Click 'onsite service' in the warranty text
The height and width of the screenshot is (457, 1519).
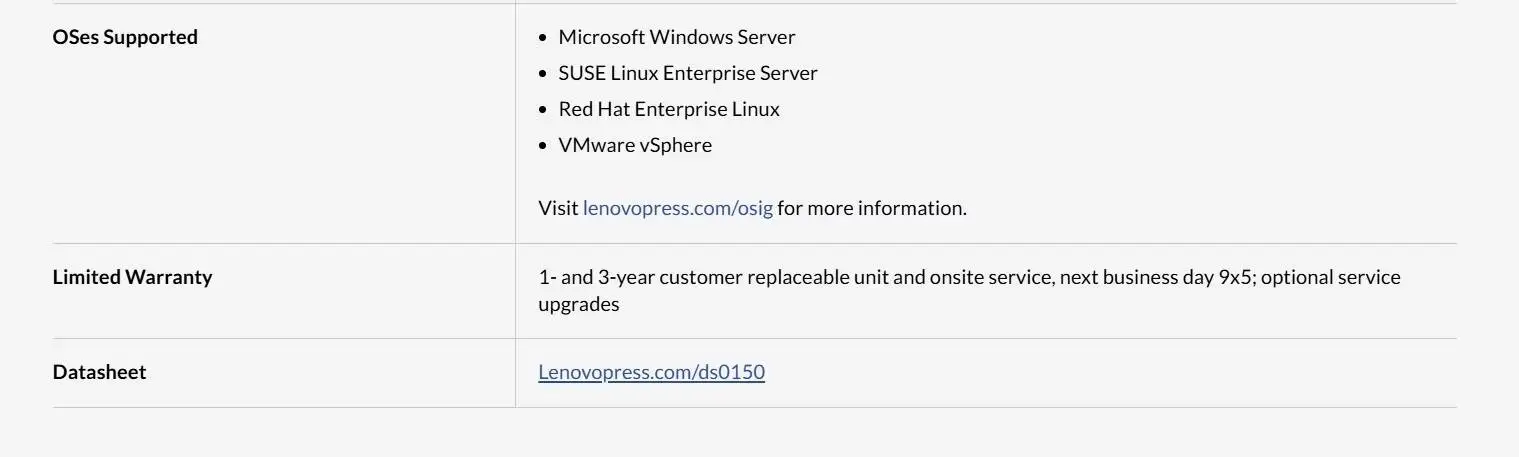pos(990,277)
